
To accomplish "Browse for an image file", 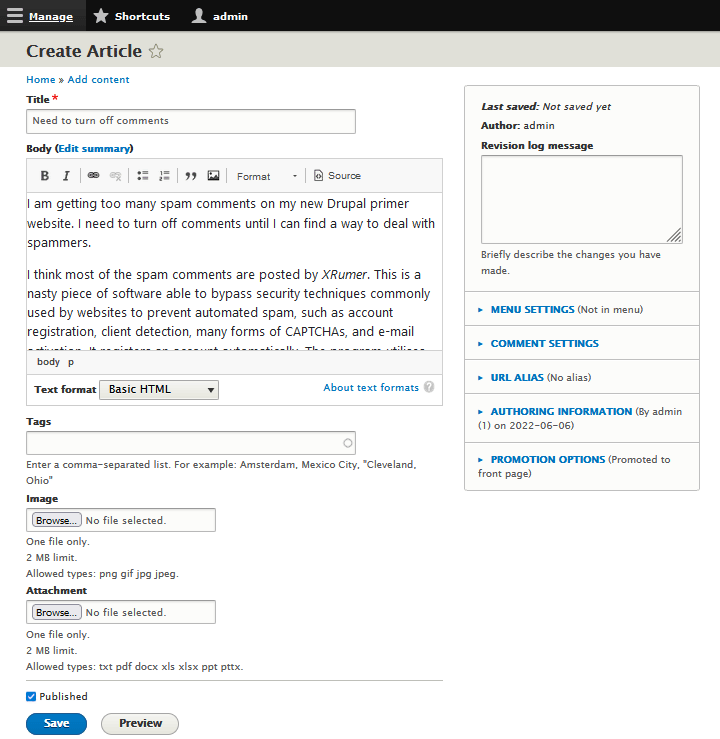I will click(56, 520).
